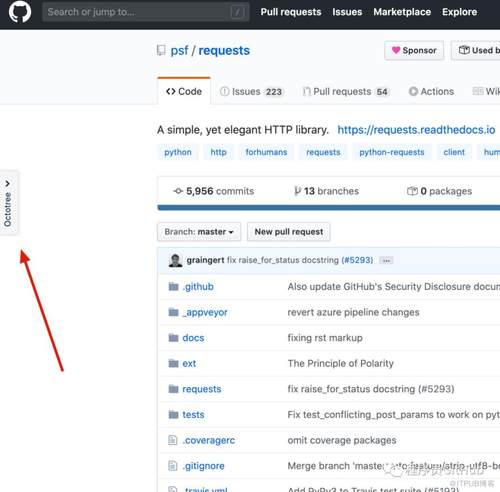Open the ext folder
This screenshot has height=492, width=500.
tap(189, 363)
